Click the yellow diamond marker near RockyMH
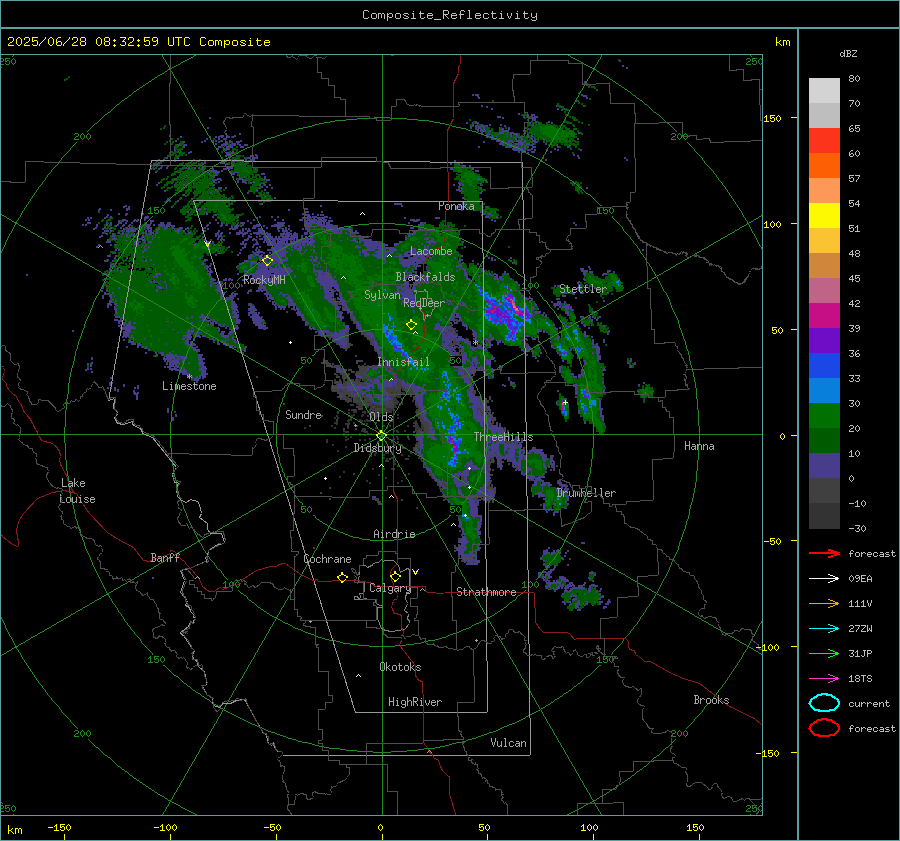Image resolution: width=900 pixels, height=841 pixels. tap(267, 261)
